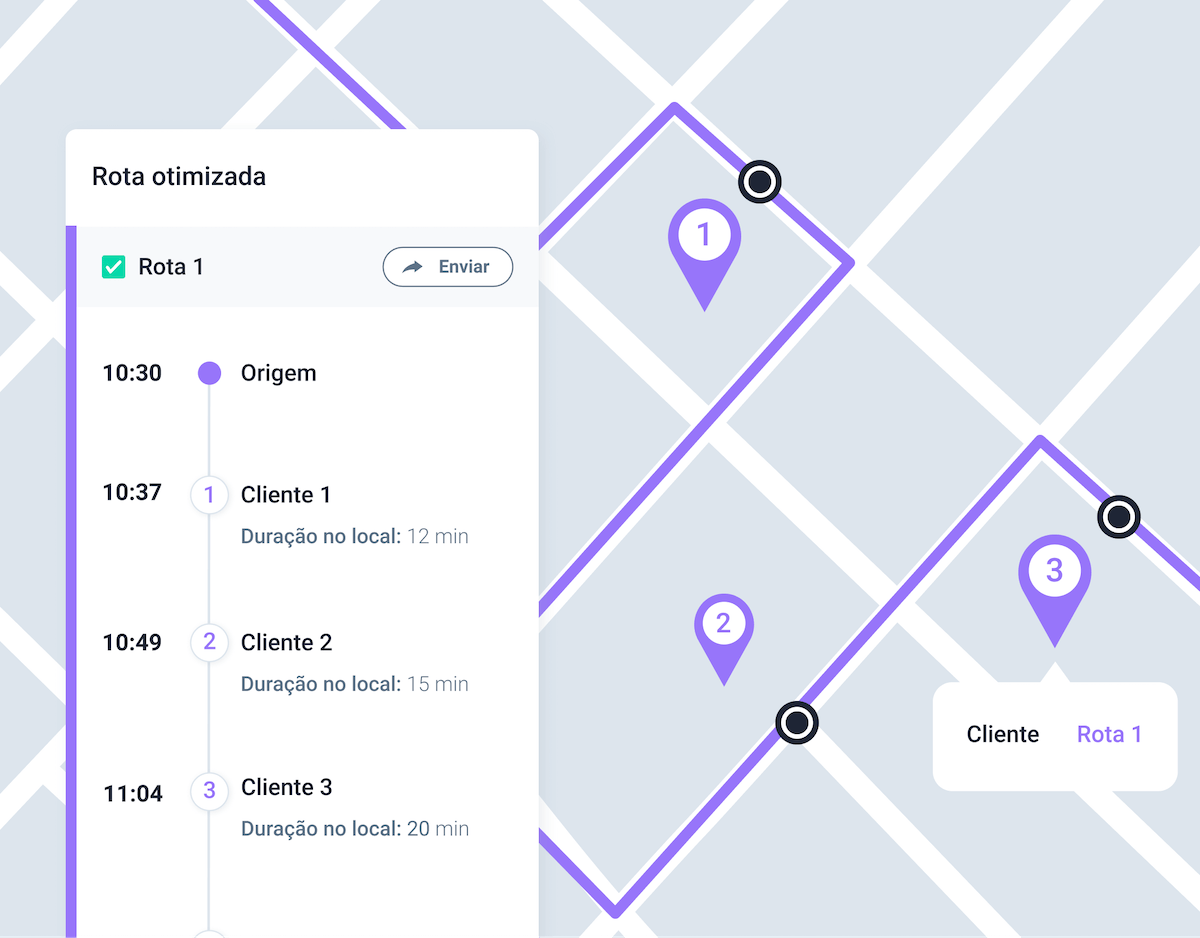This screenshot has height=938, width=1200.
Task: Click the 12 min duration value
Action: tap(438, 536)
